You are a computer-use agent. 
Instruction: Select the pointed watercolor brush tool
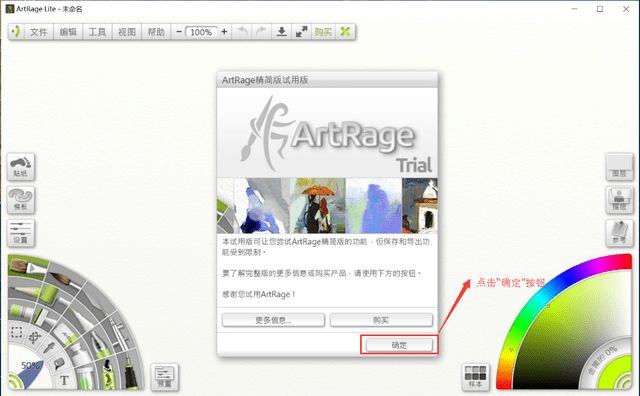(65, 280)
